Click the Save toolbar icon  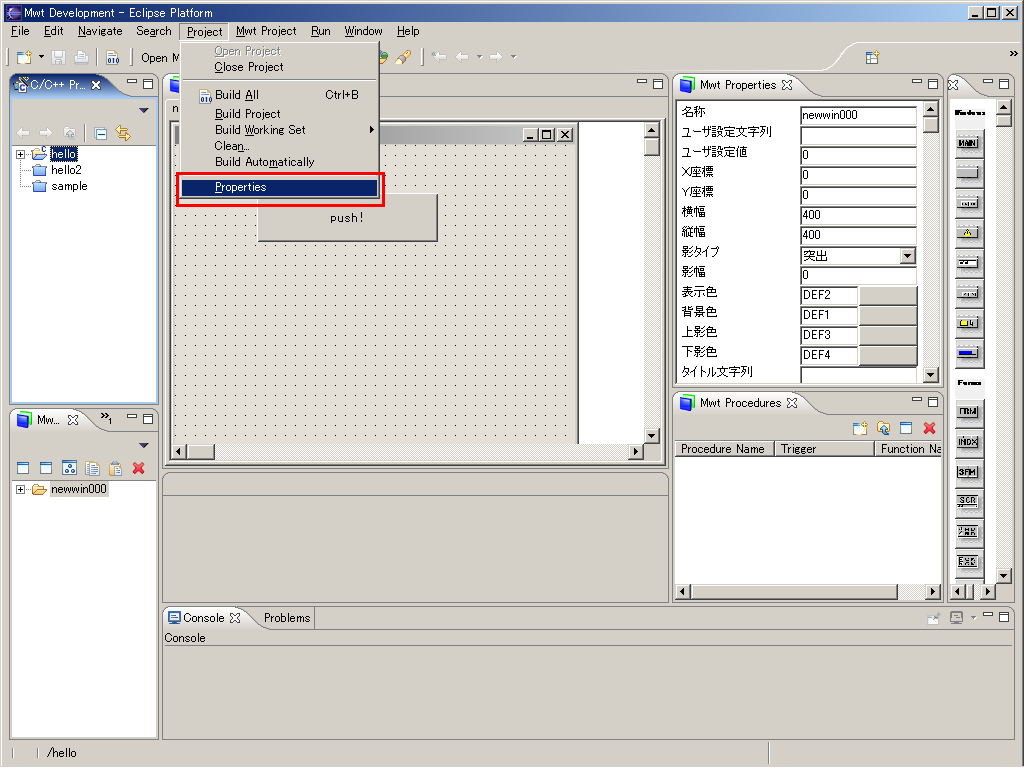point(58,57)
